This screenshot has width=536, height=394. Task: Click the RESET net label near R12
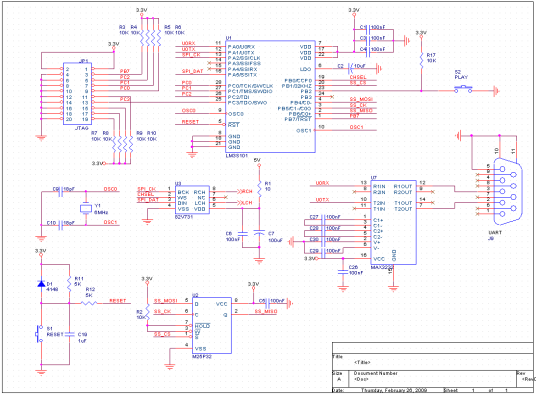(x=118, y=301)
